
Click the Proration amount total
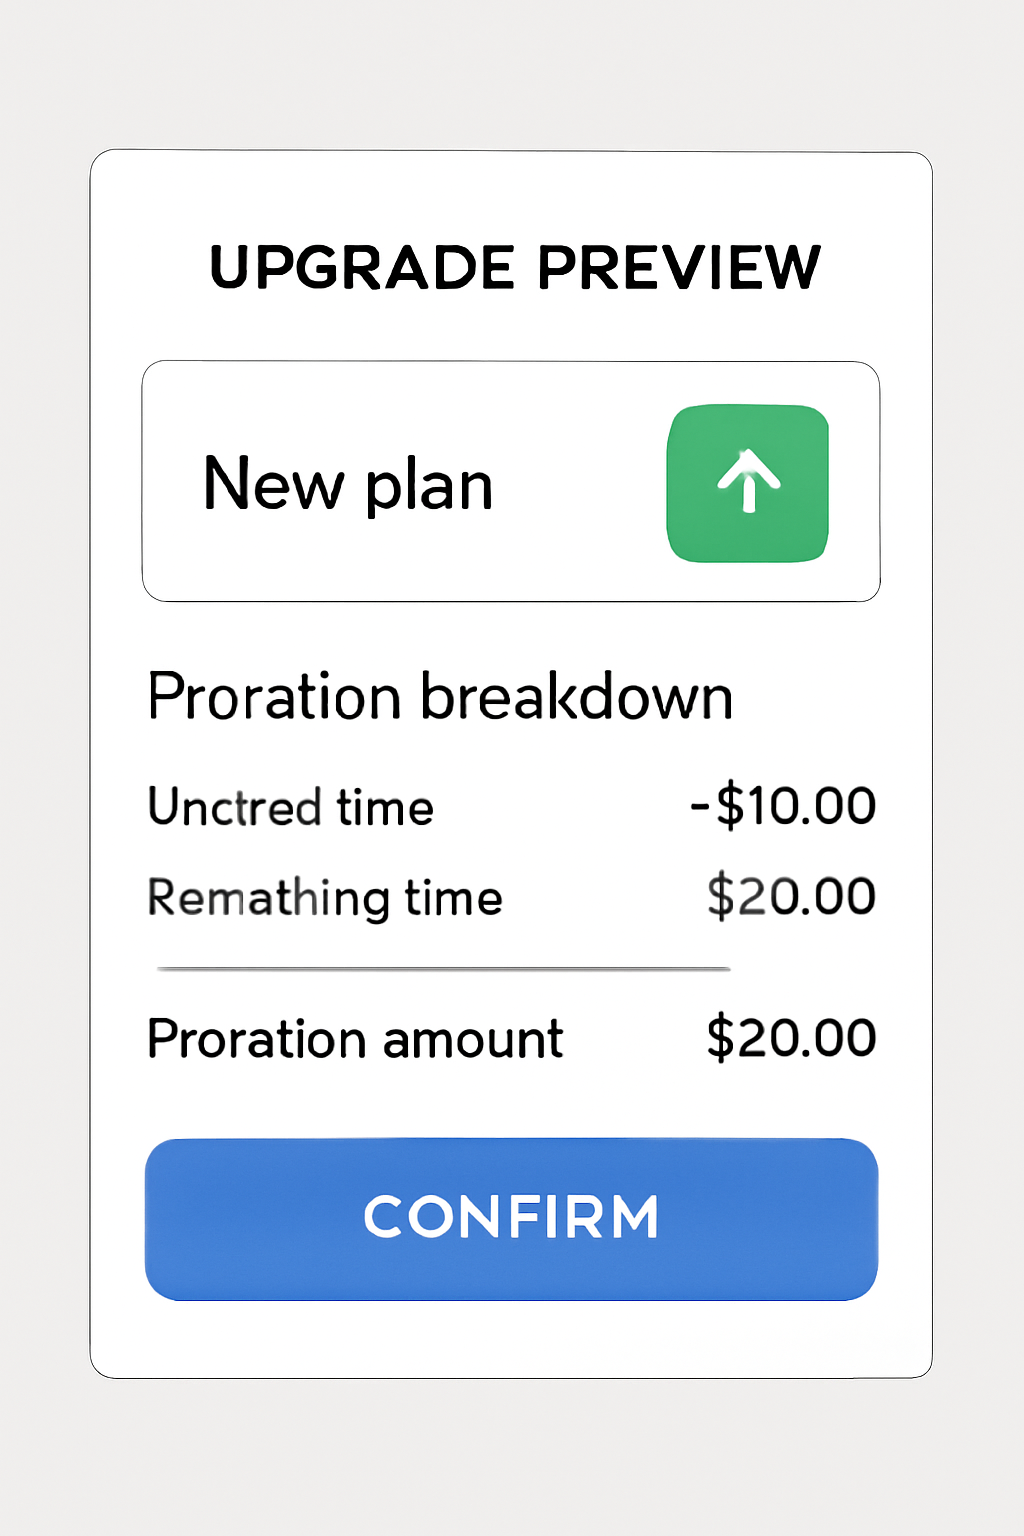coord(355,1039)
